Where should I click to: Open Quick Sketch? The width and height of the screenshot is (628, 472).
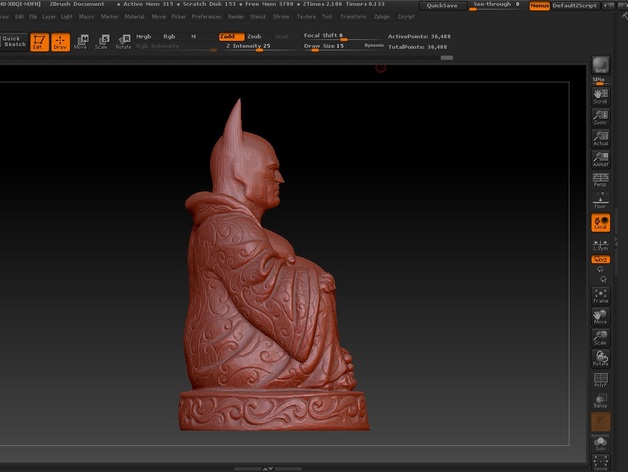[14, 42]
